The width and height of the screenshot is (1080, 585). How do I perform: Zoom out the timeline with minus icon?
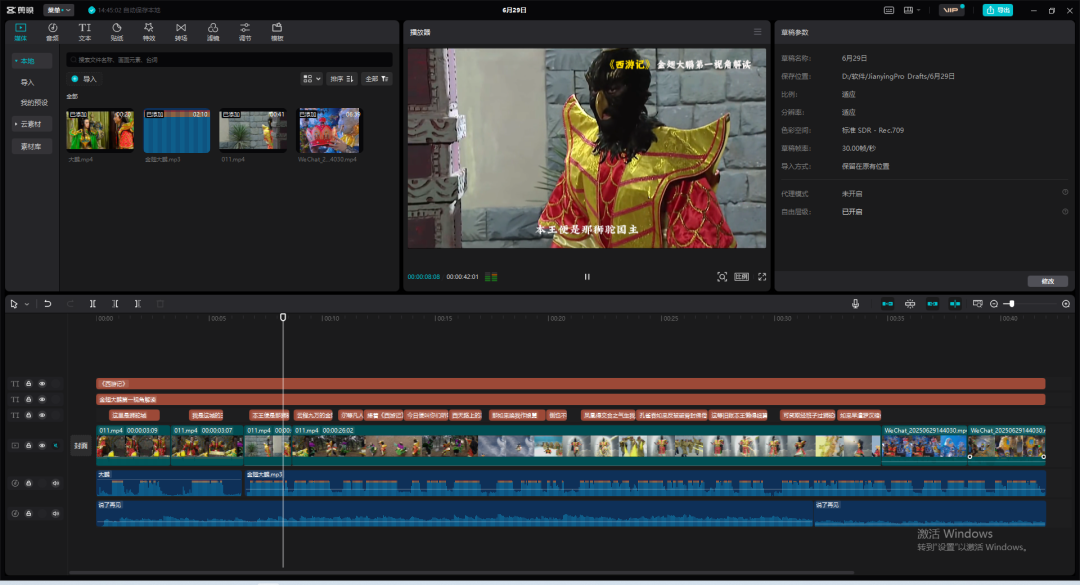(994, 304)
